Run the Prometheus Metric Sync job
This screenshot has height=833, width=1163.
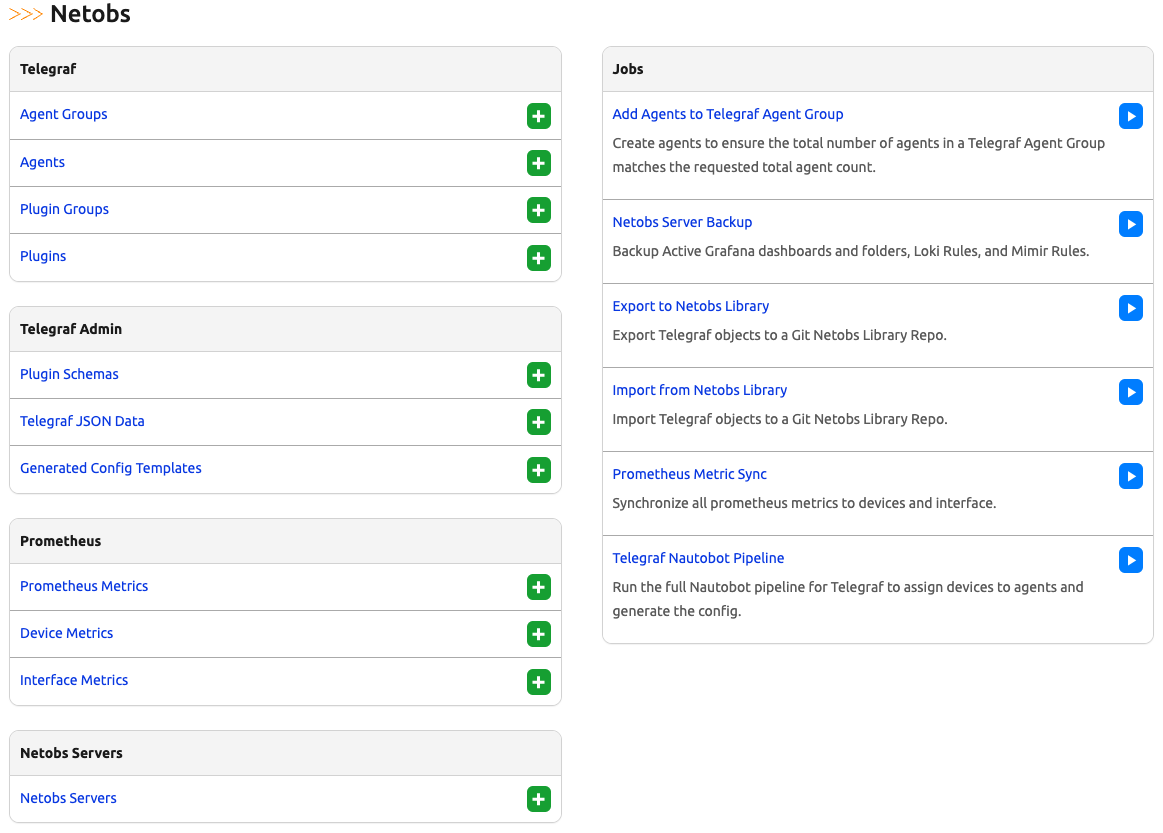pyautogui.click(x=1130, y=476)
